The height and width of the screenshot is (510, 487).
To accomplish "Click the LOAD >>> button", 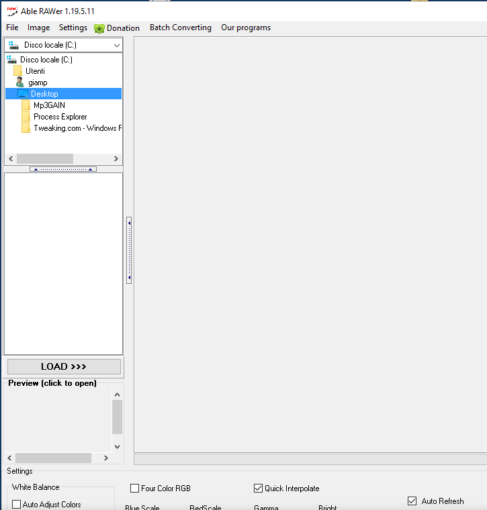I will 64,367.
